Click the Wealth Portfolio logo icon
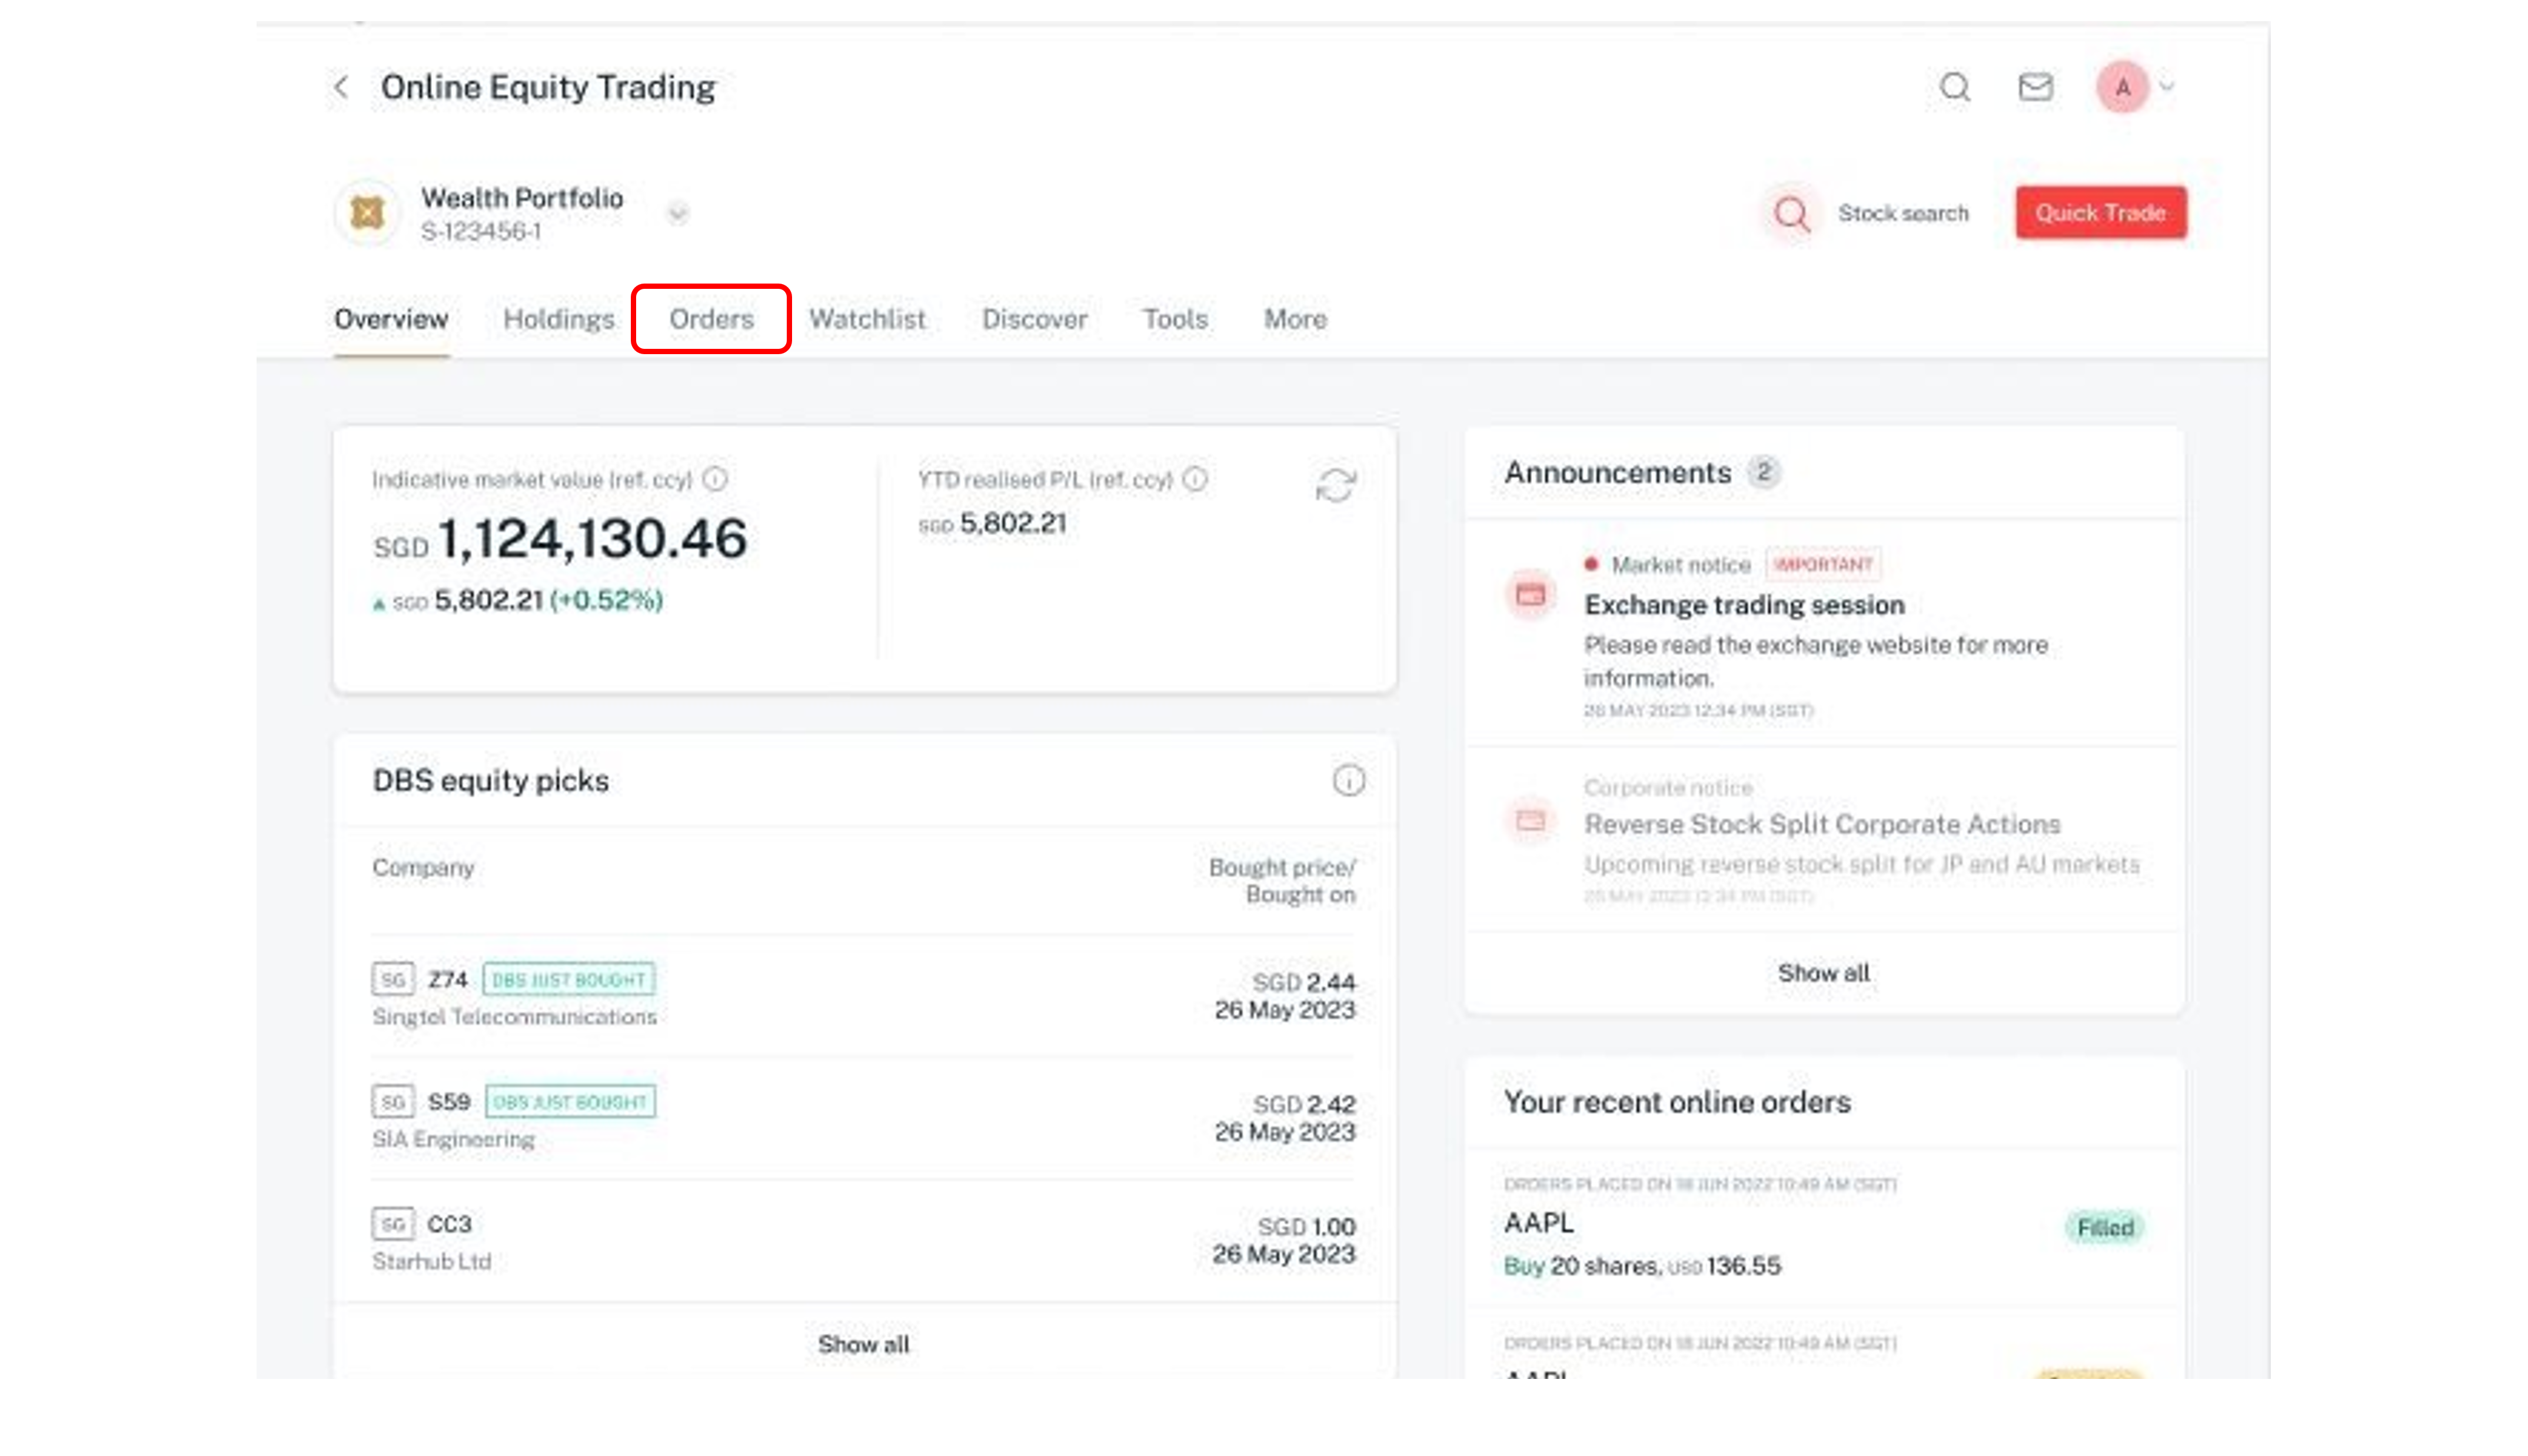 tap(367, 212)
